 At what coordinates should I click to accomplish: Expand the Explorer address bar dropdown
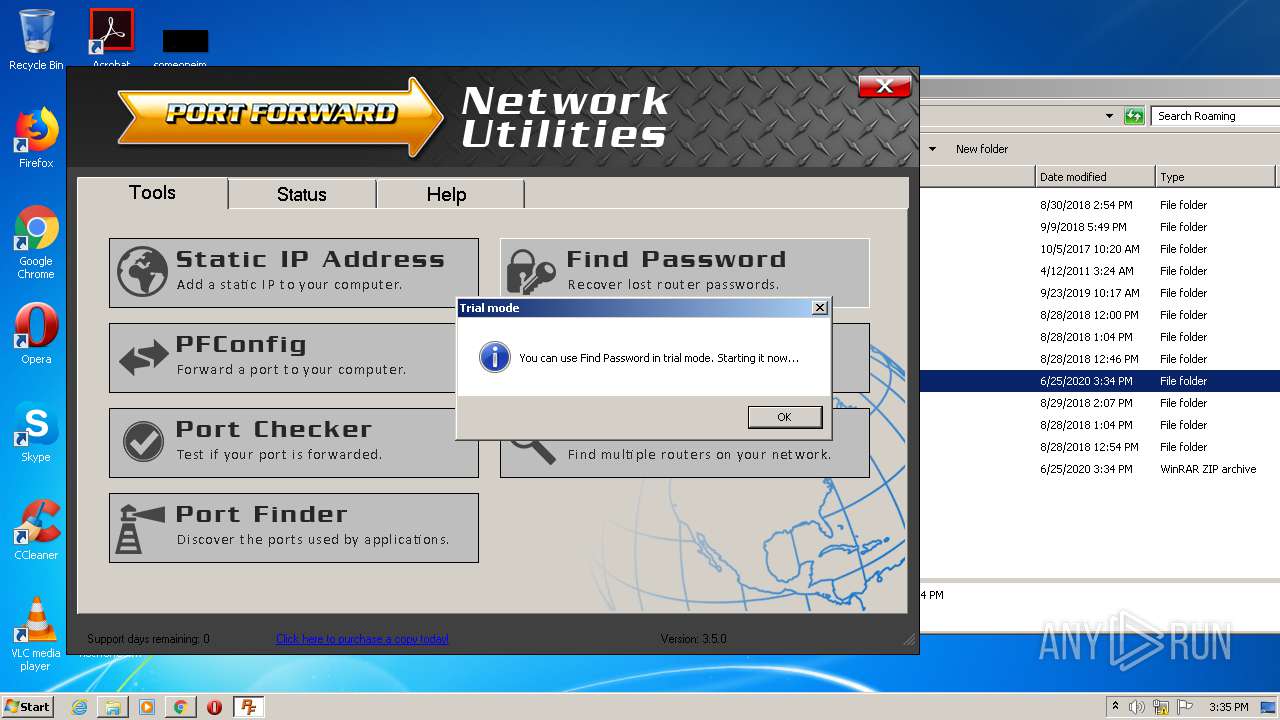pos(1109,116)
